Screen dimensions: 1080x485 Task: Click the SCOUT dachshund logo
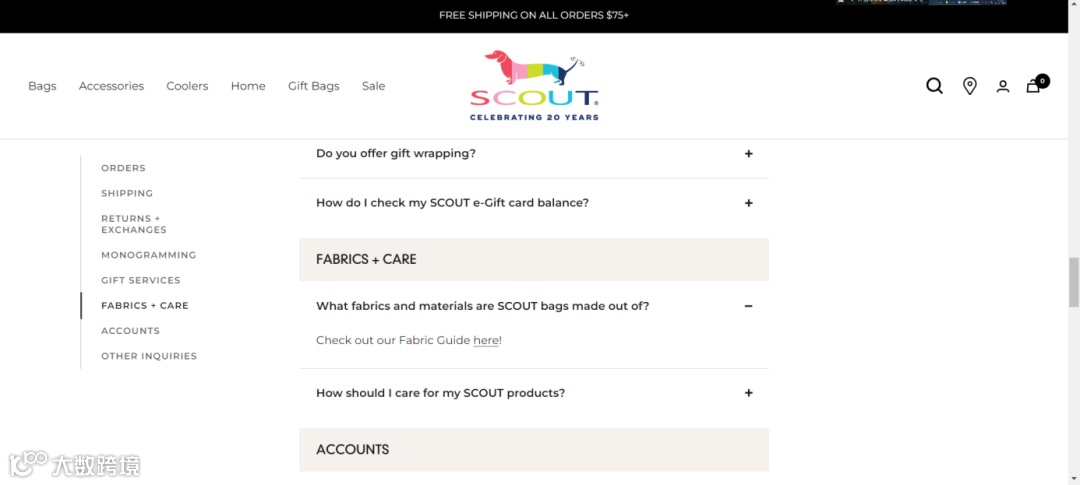coord(534,85)
